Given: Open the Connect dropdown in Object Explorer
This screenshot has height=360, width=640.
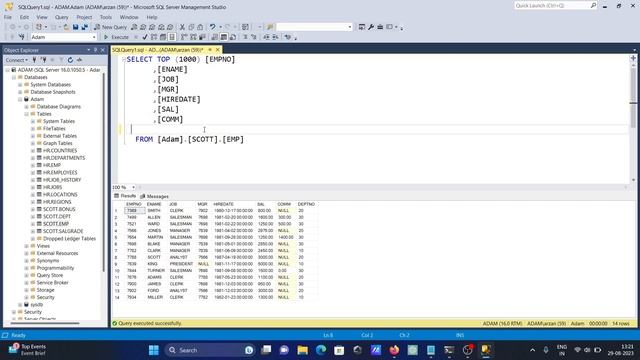Looking at the screenshot, I should pos(16,60).
